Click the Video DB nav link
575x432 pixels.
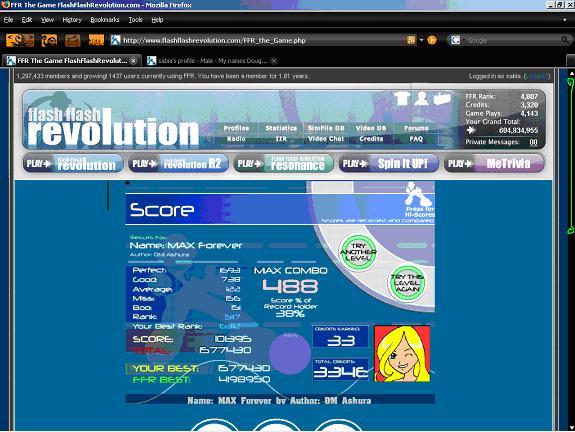coord(371,128)
